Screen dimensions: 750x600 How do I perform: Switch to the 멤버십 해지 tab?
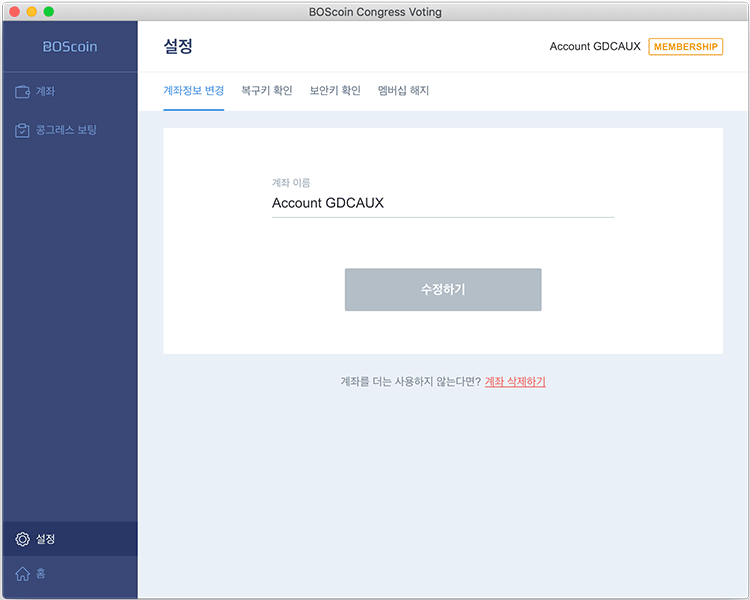tap(403, 90)
